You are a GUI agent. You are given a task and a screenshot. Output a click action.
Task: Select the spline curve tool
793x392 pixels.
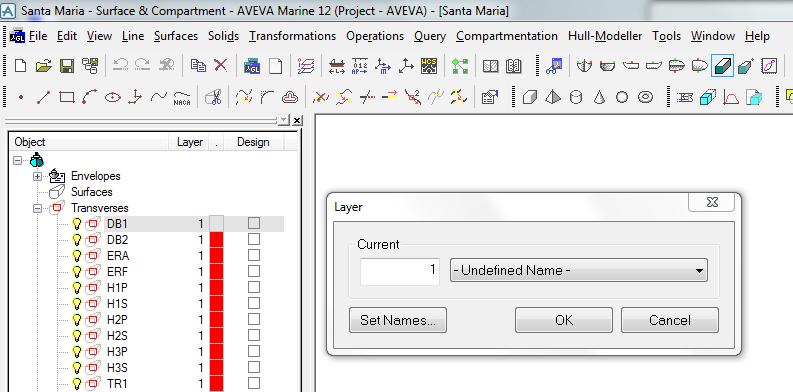click(x=159, y=96)
